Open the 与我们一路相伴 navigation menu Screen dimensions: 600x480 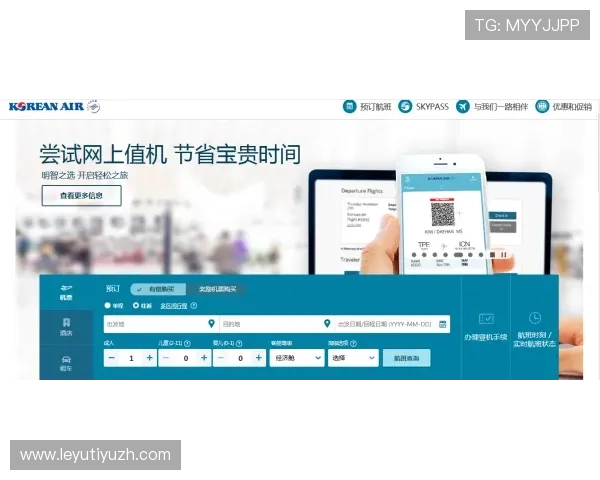(x=492, y=106)
